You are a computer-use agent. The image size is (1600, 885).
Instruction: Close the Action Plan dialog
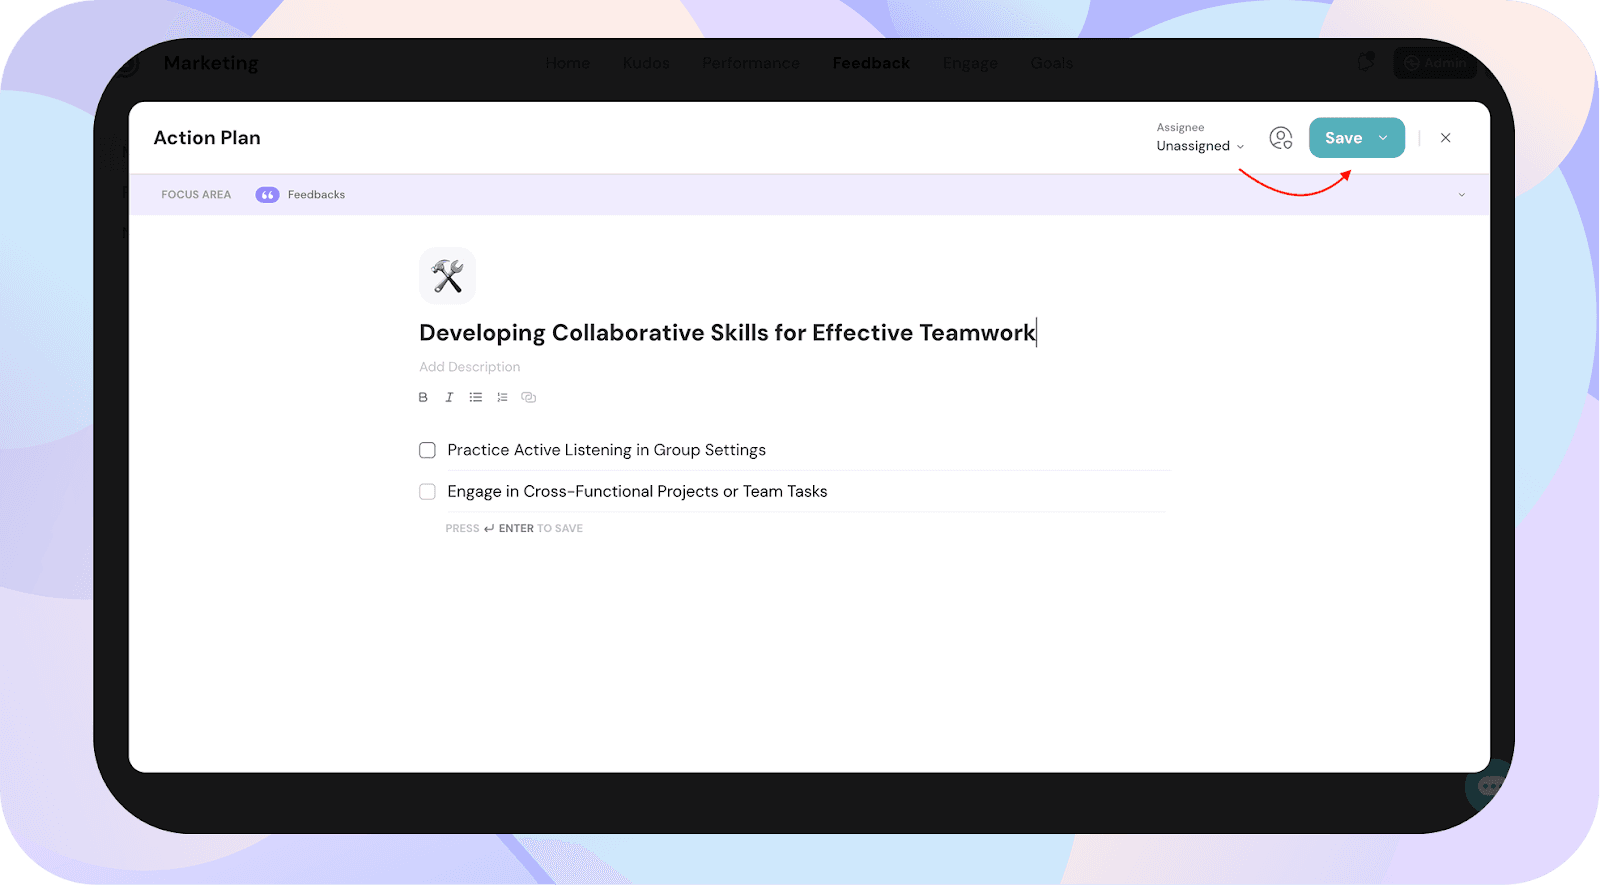tap(1445, 138)
